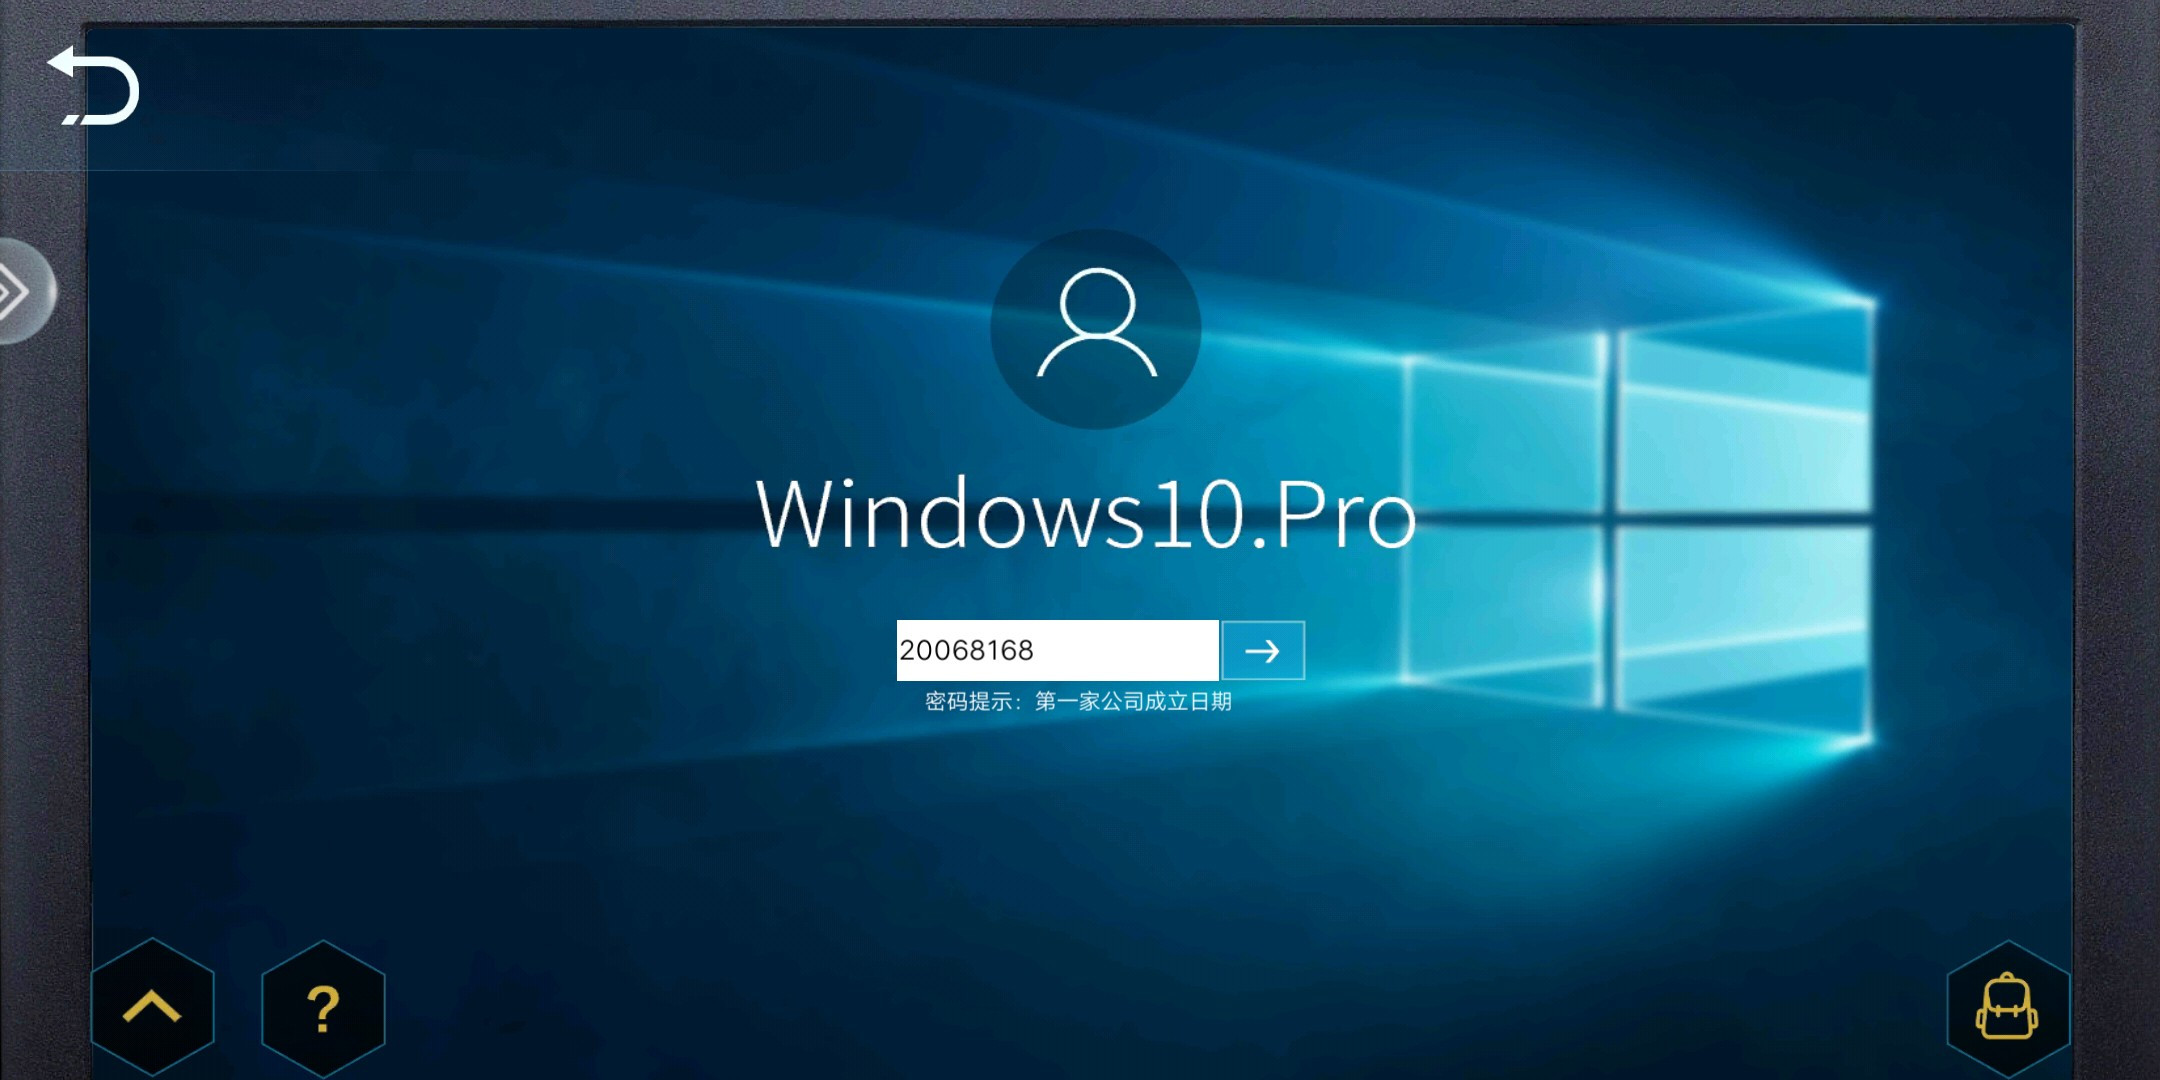Expand the up-chevron hexagon button

pyautogui.click(x=152, y=1006)
